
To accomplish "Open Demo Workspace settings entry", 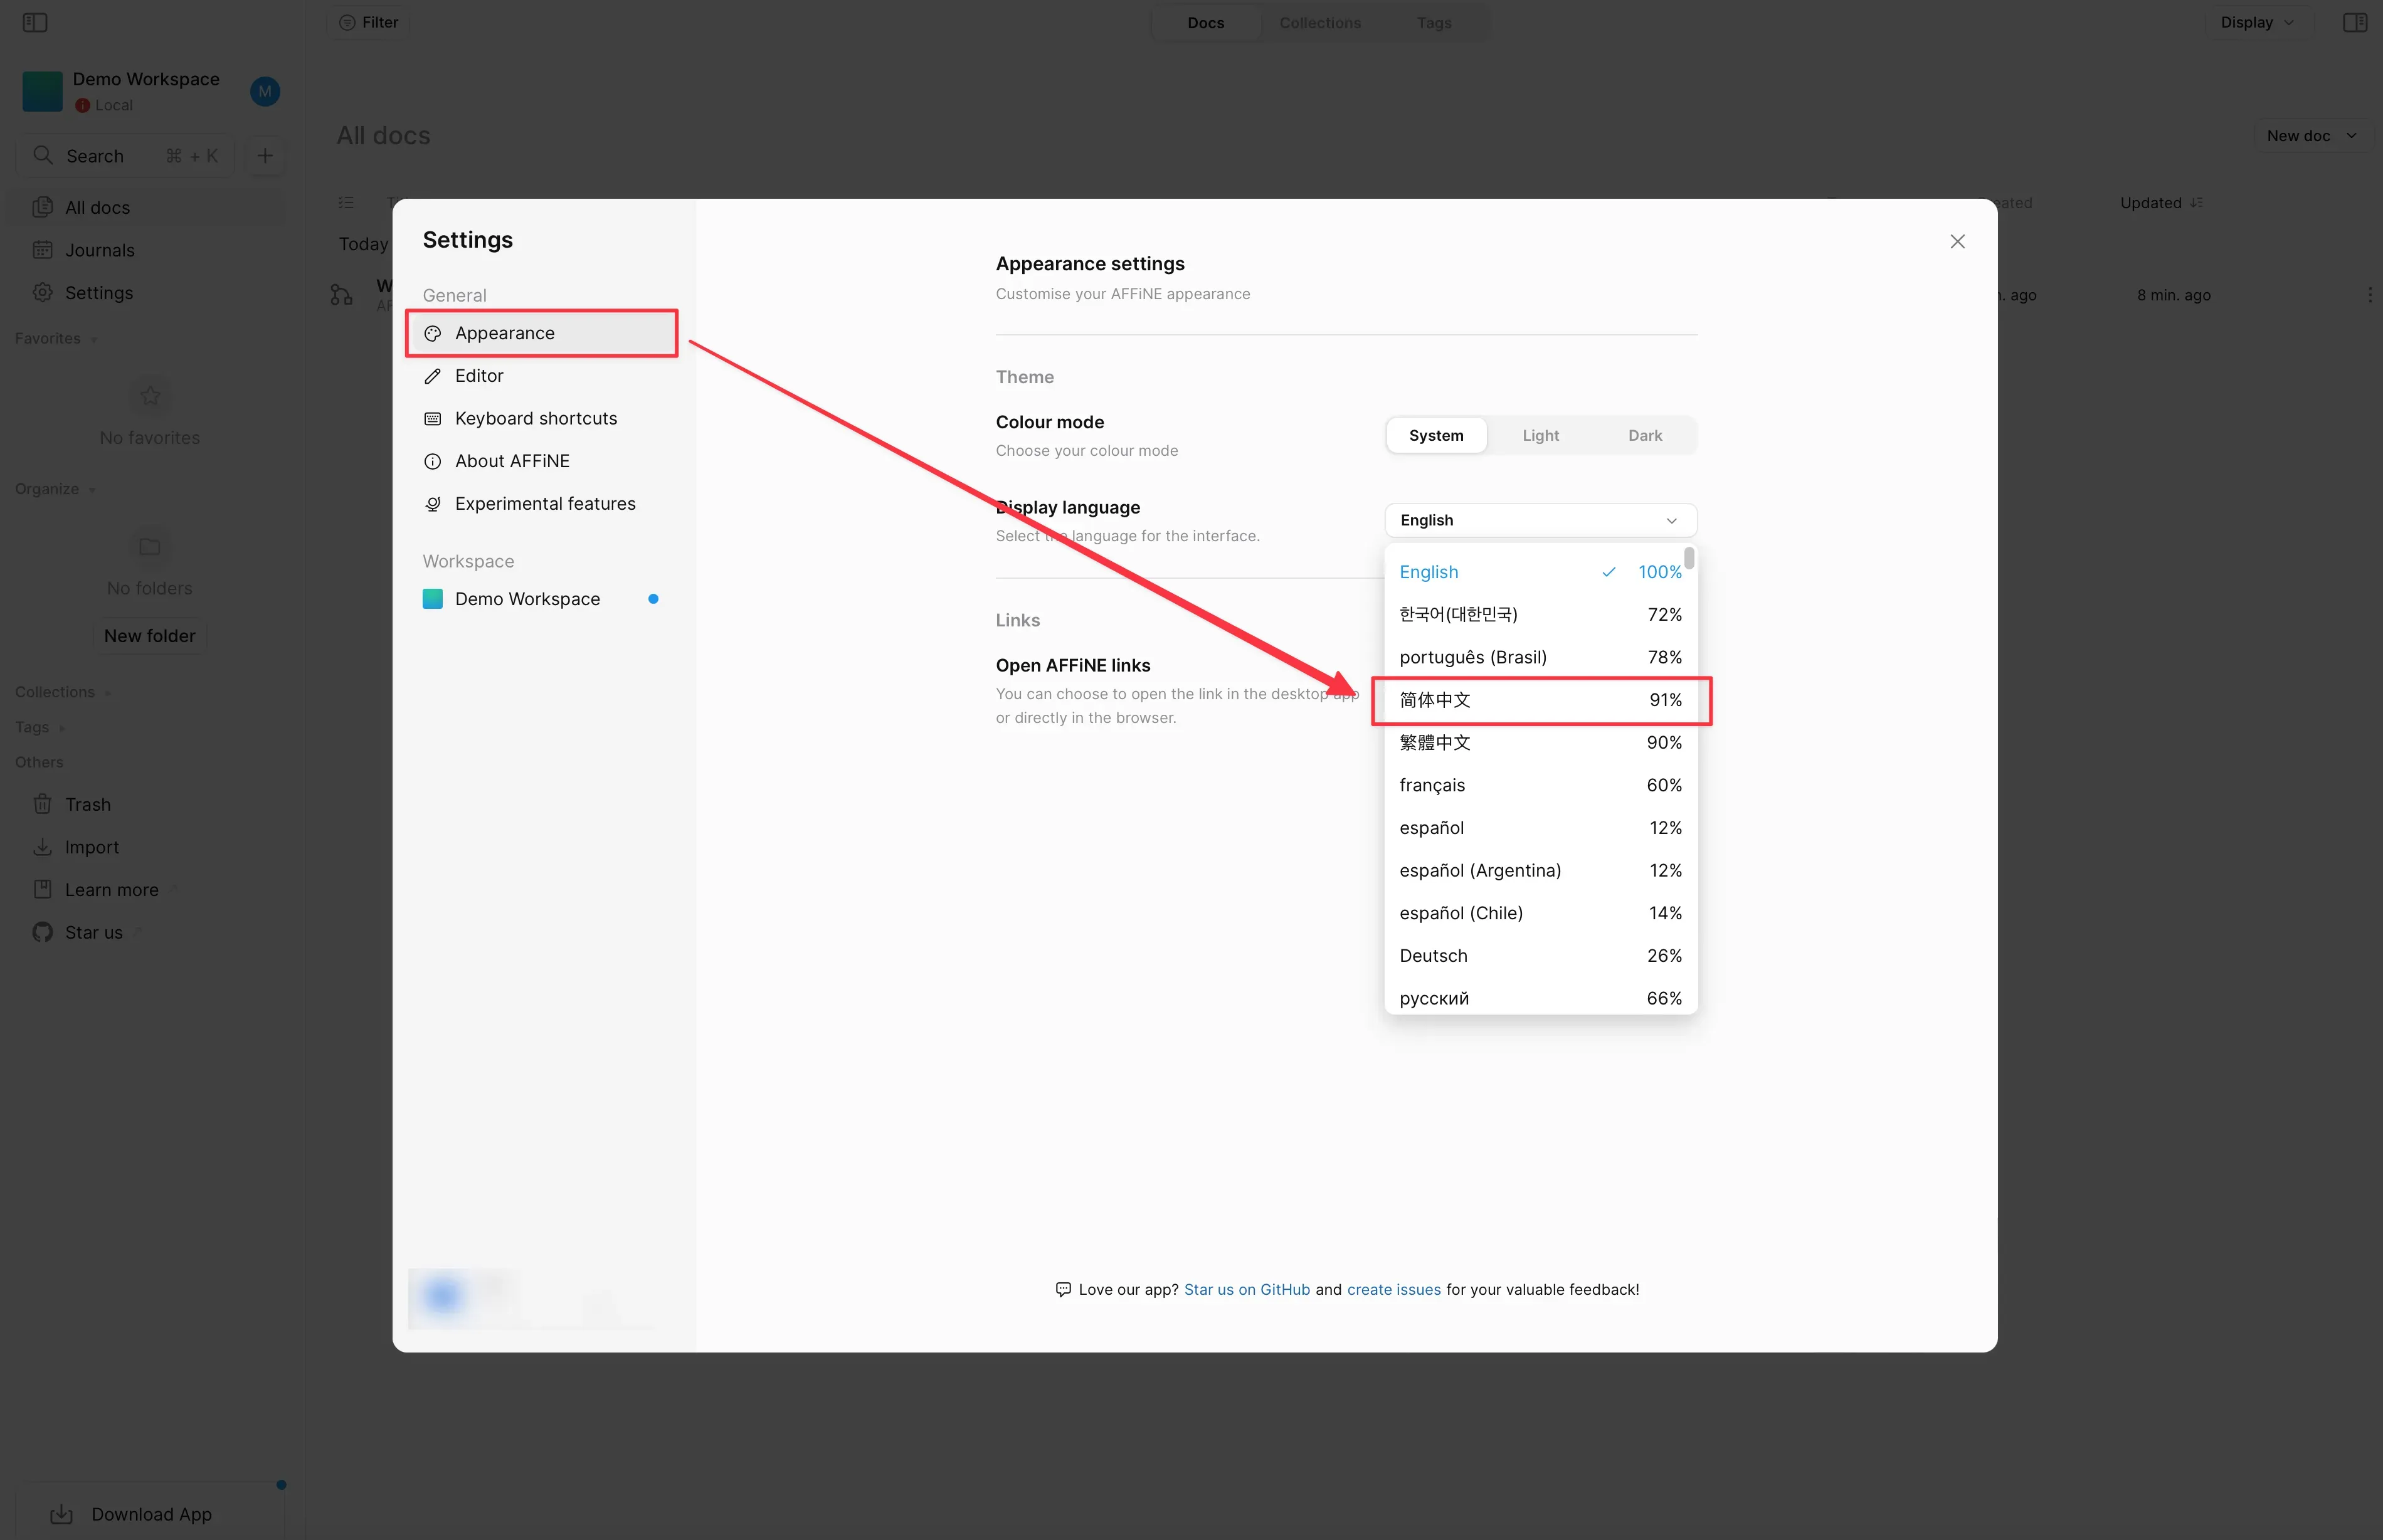I will tap(542, 599).
